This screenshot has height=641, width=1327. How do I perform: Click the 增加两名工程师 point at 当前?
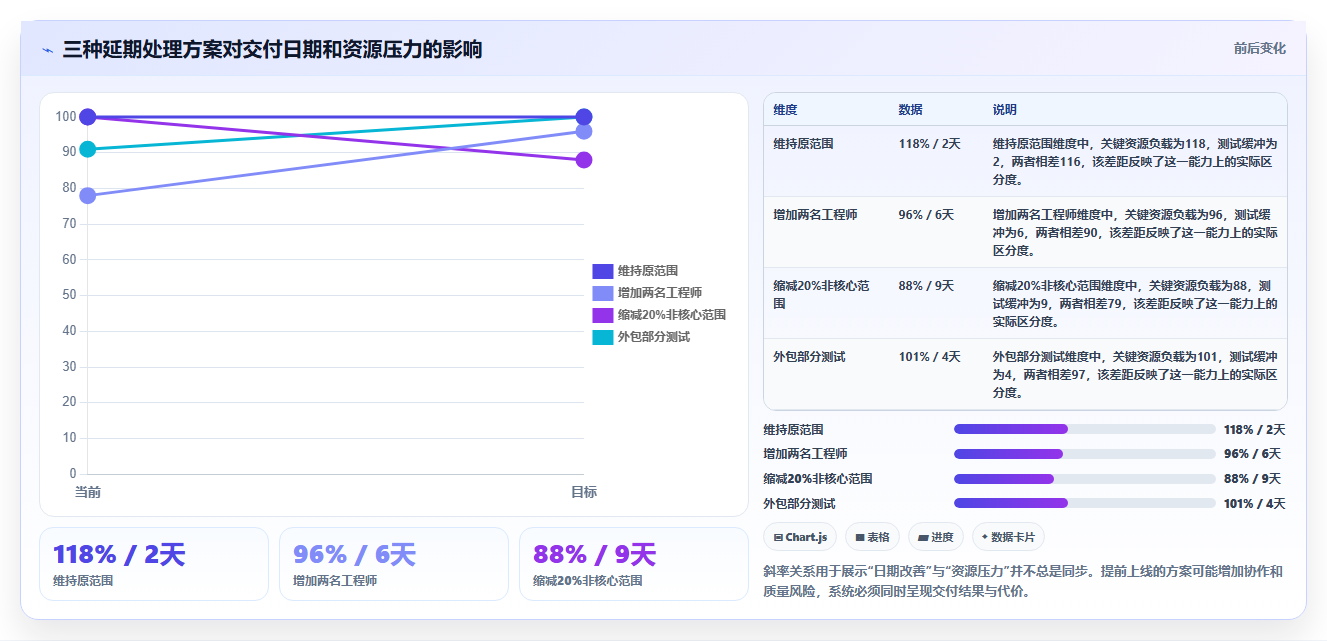coord(88,195)
